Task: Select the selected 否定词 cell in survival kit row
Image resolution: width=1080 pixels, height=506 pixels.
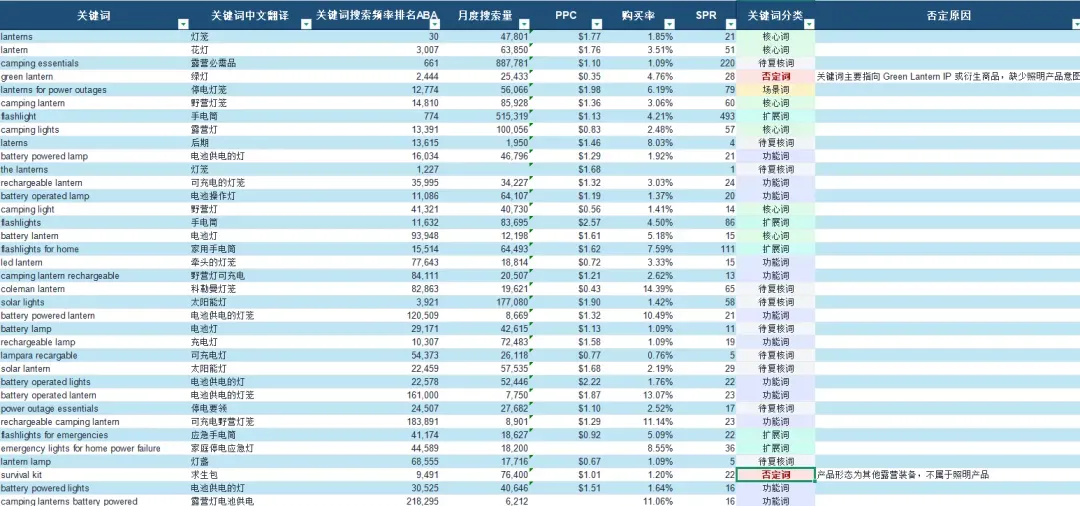Action: 776,475
